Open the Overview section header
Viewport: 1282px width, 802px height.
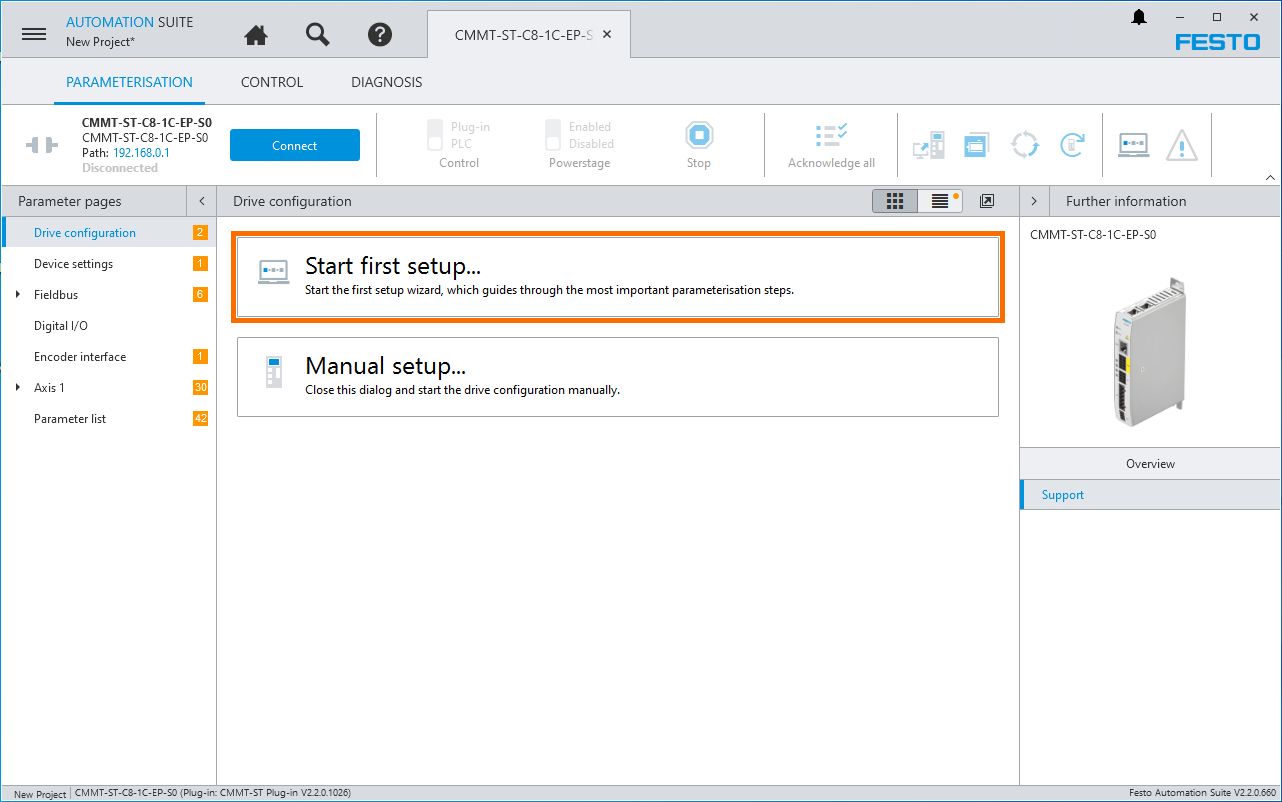pos(1150,464)
